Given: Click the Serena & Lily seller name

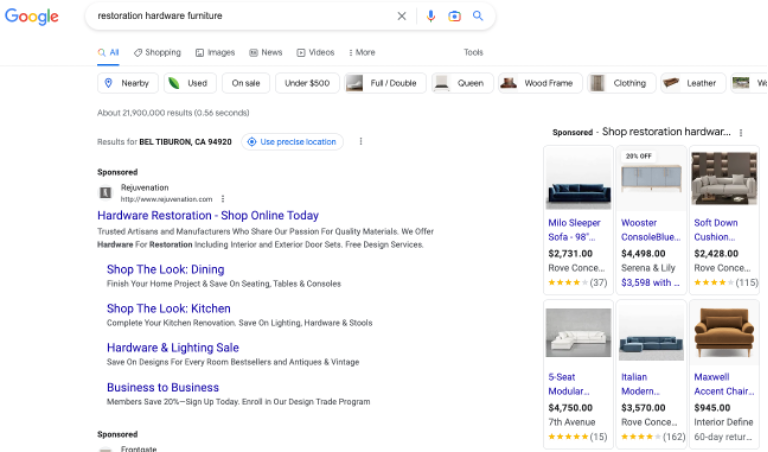Looking at the screenshot, I should pyautogui.click(x=648, y=268).
